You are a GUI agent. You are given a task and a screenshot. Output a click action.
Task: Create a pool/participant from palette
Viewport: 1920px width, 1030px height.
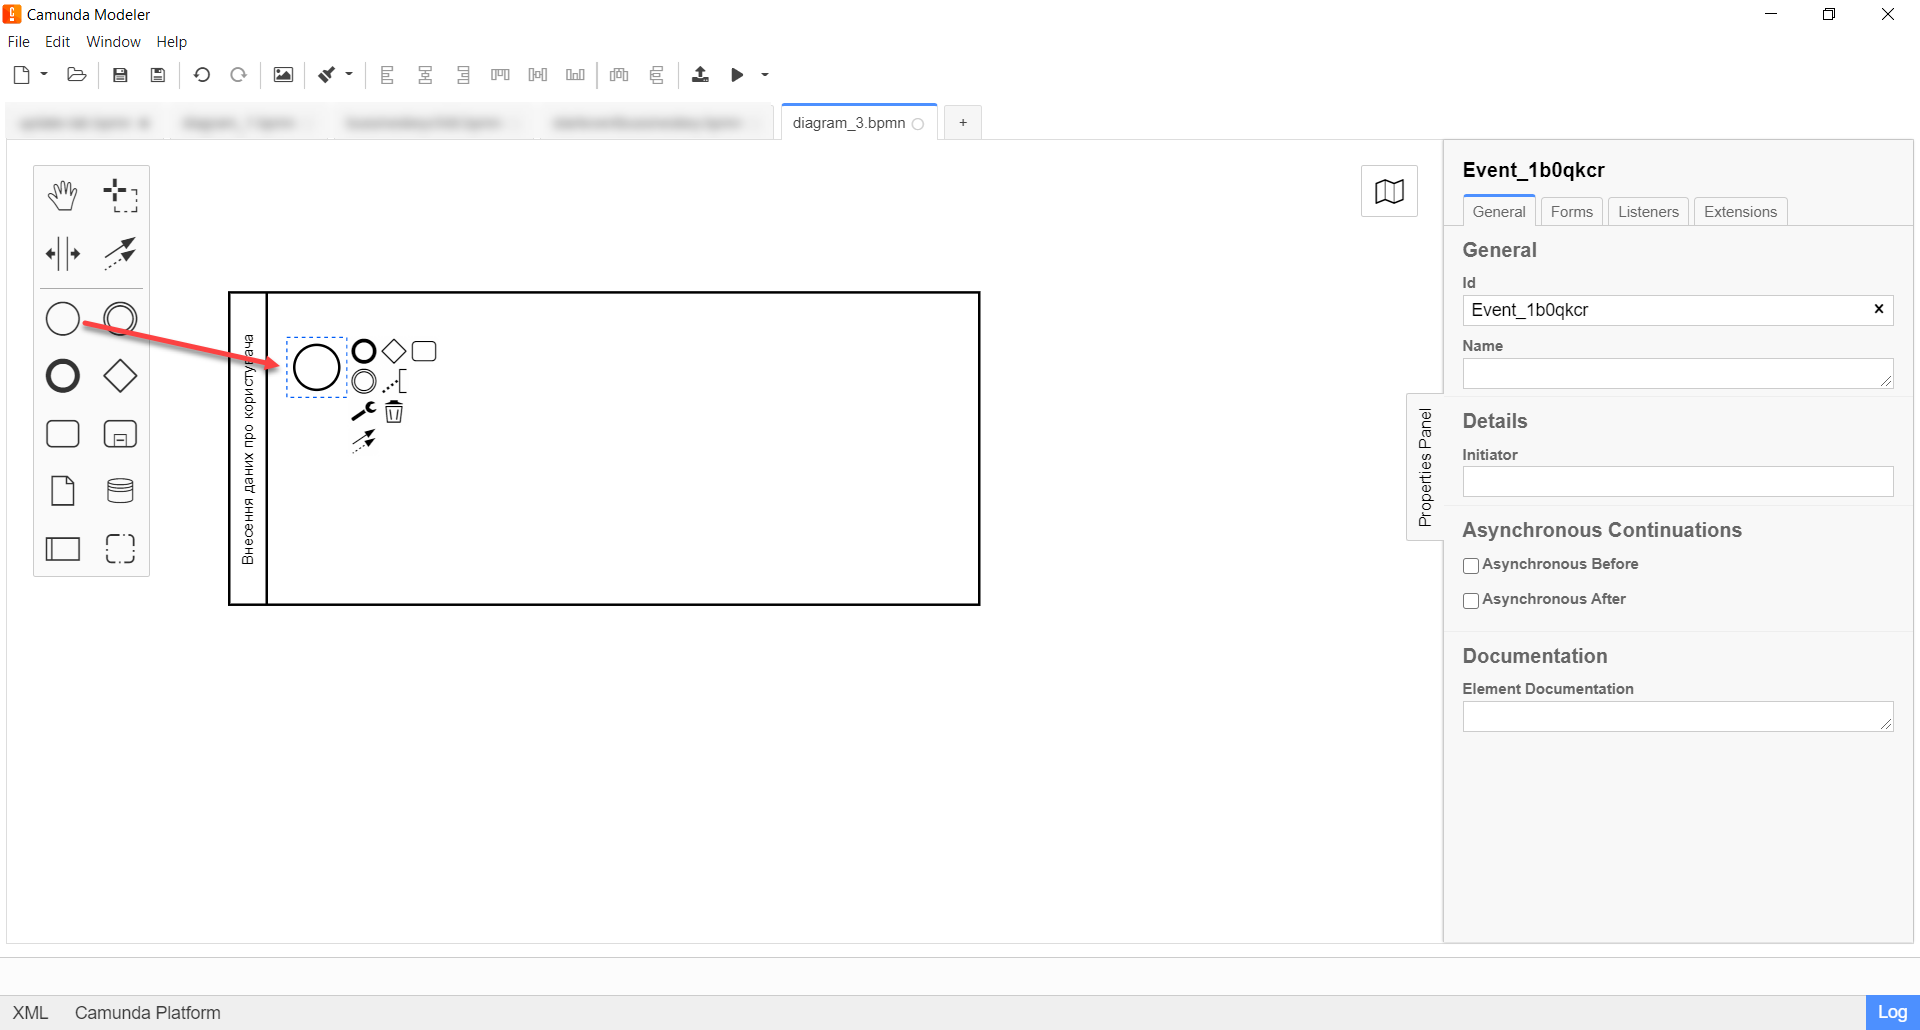coord(63,548)
